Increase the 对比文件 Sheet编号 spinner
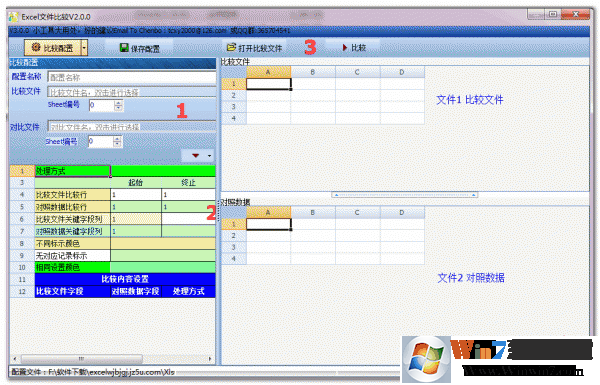Screen dimensions: 600x385 click(117, 139)
